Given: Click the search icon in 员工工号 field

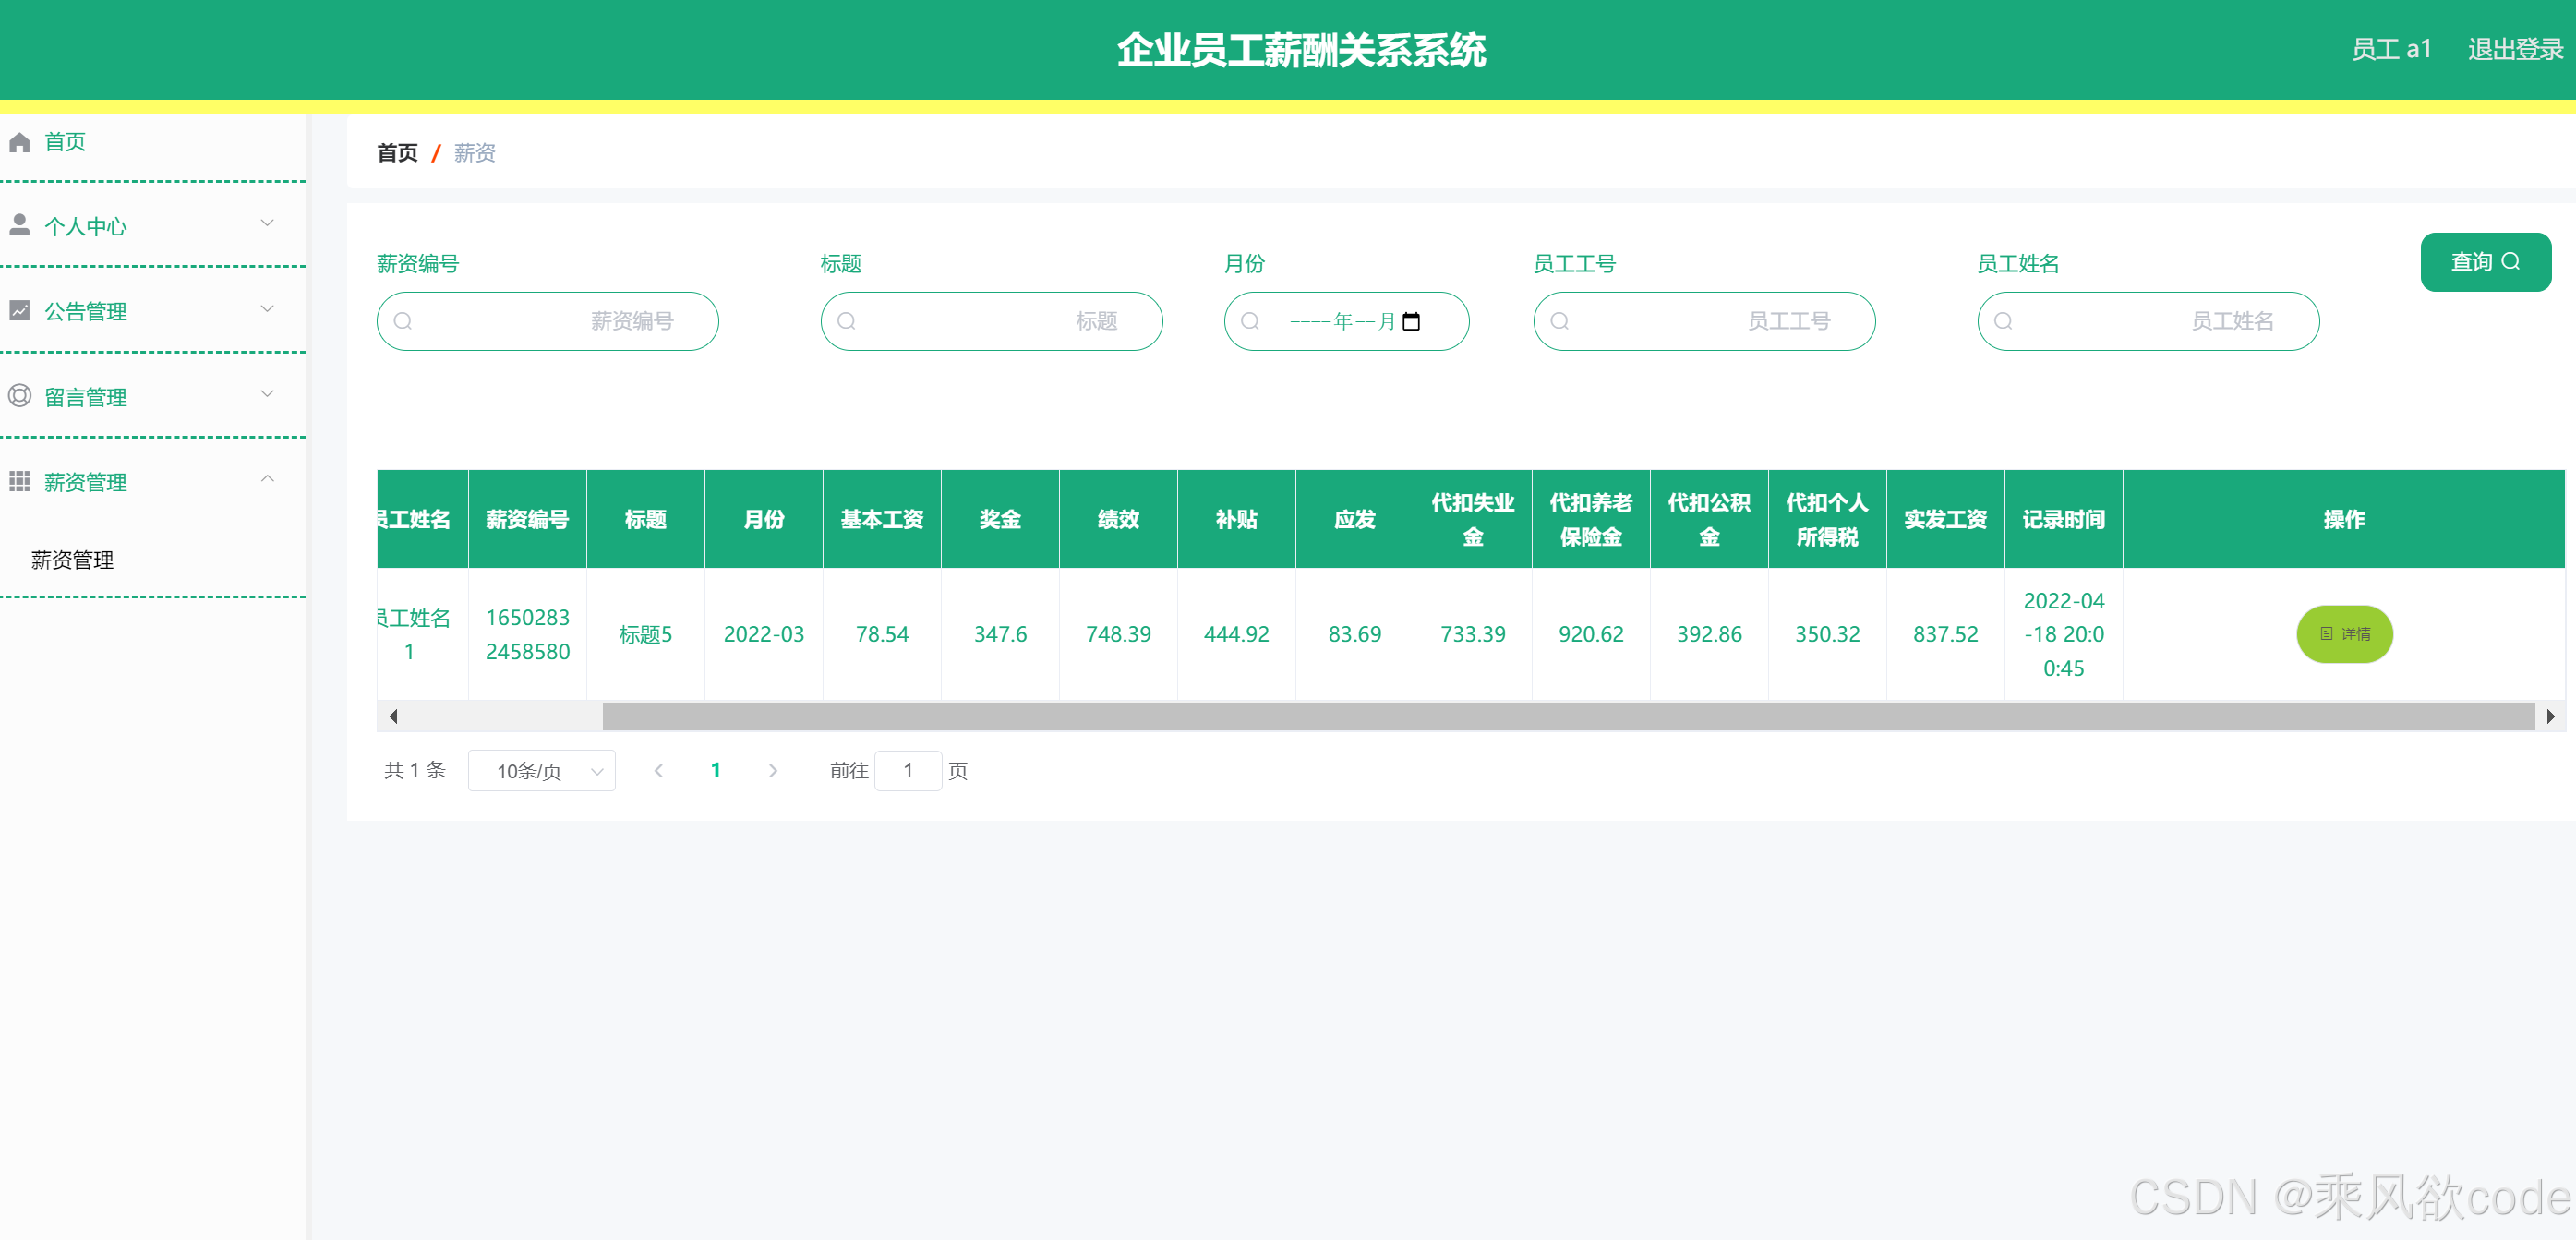Looking at the screenshot, I should click(1559, 321).
